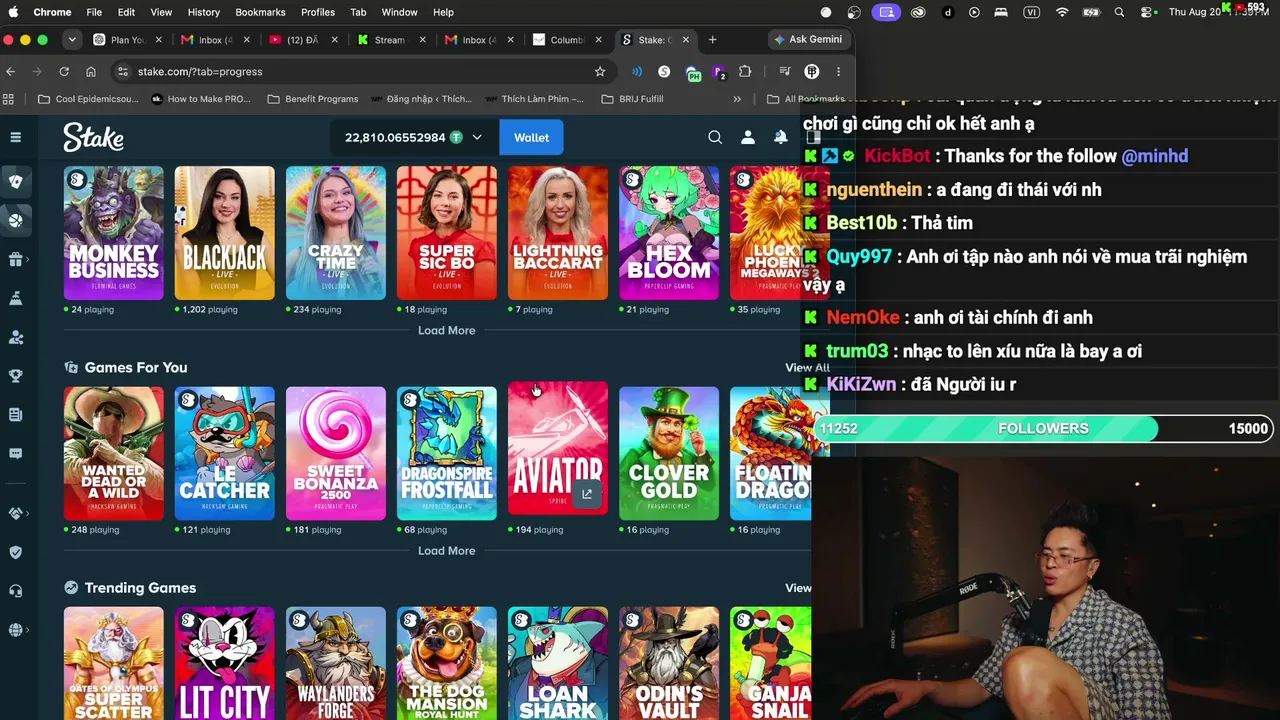Open Sponsorships handshake icon in the sidebar
The height and width of the screenshot is (720, 1280).
point(16,513)
